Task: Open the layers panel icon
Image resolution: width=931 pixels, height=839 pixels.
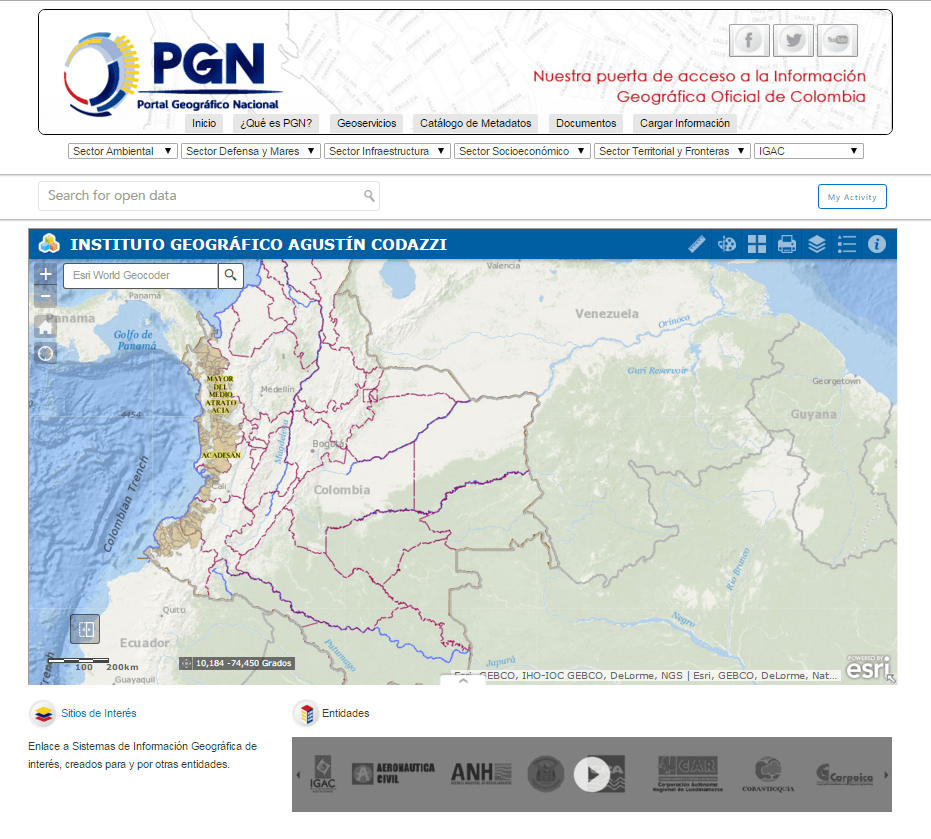Action: click(x=817, y=243)
